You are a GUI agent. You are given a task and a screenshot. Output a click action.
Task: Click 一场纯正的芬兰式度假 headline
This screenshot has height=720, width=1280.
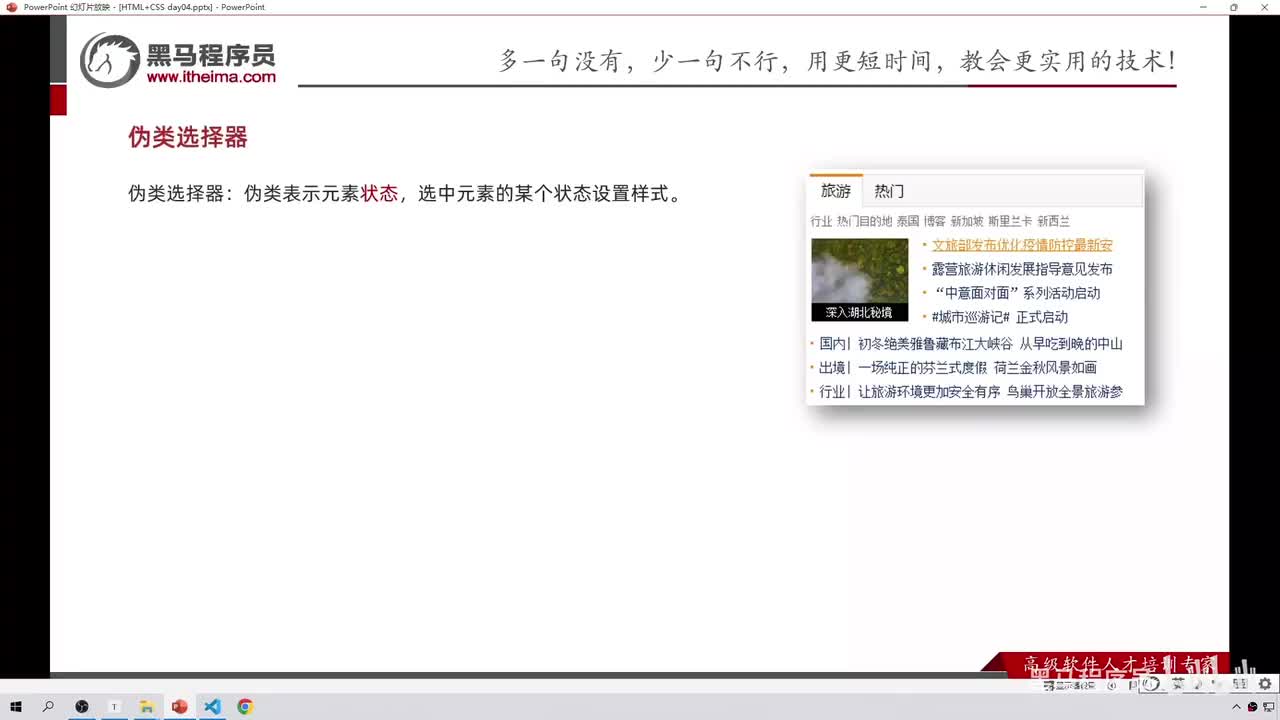click(922, 367)
